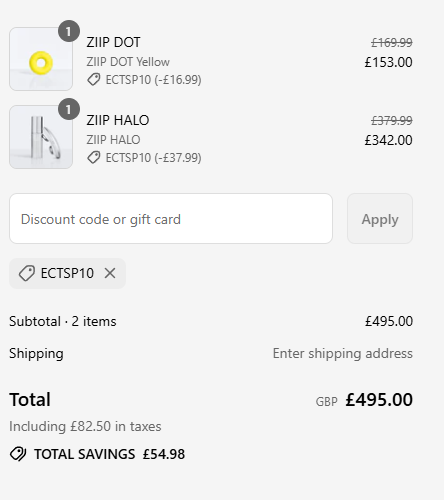Viewport: 444px width, 500px height.
Task: Click the £153.00 discounted price
Action: pyautogui.click(x=388, y=62)
